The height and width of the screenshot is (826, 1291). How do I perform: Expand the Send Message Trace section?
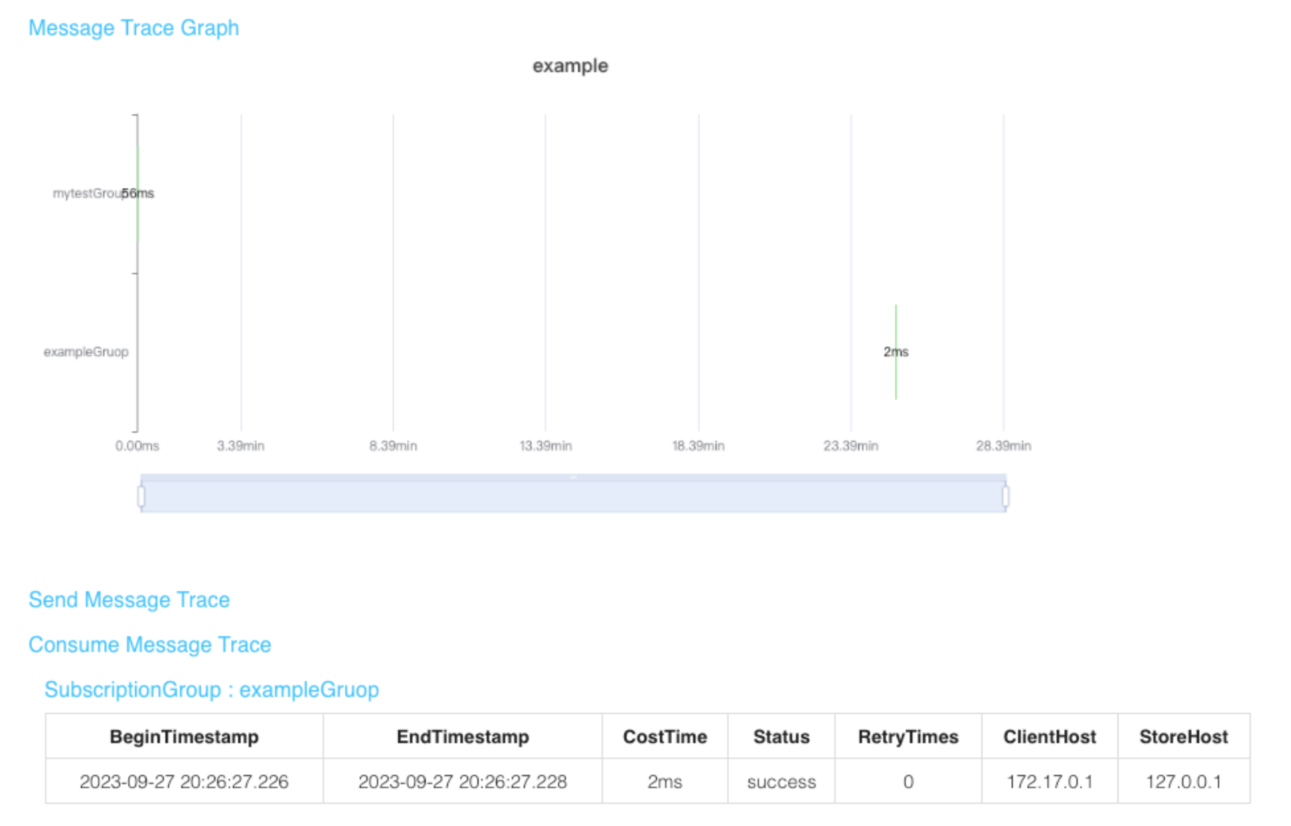[129, 600]
